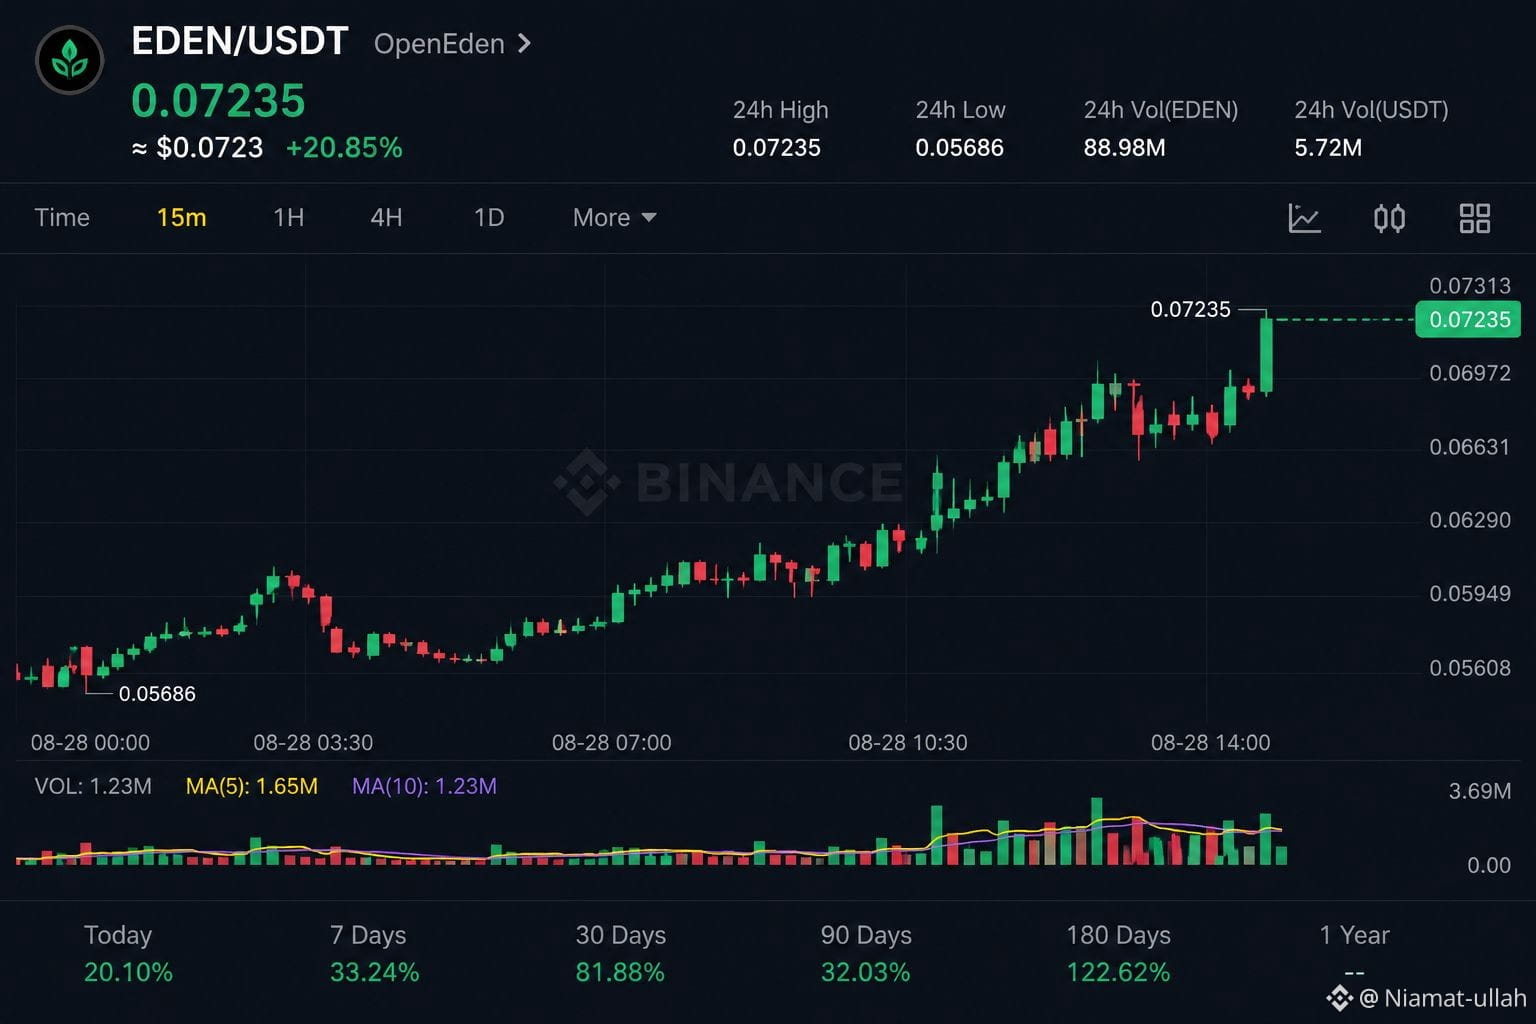Click the 24h Low value 0.05686
Image resolution: width=1536 pixels, height=1024 pixels.
point(959,148)
